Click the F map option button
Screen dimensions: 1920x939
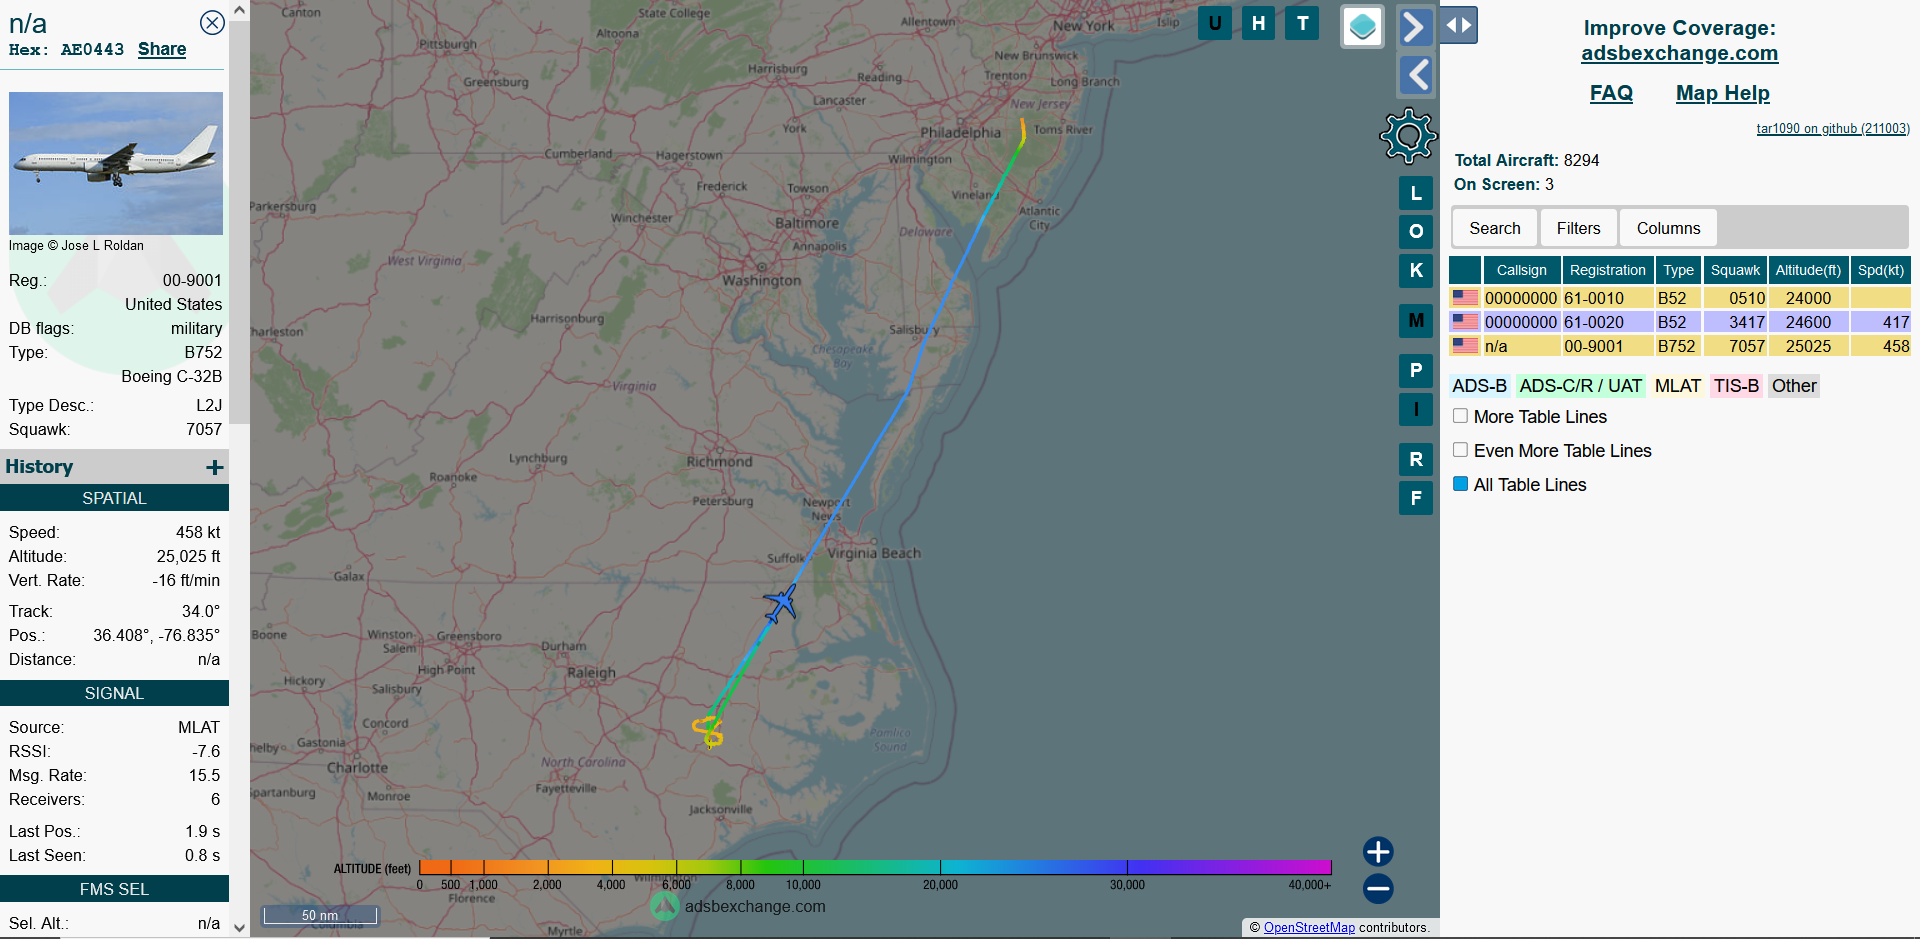click(1416, 498)
